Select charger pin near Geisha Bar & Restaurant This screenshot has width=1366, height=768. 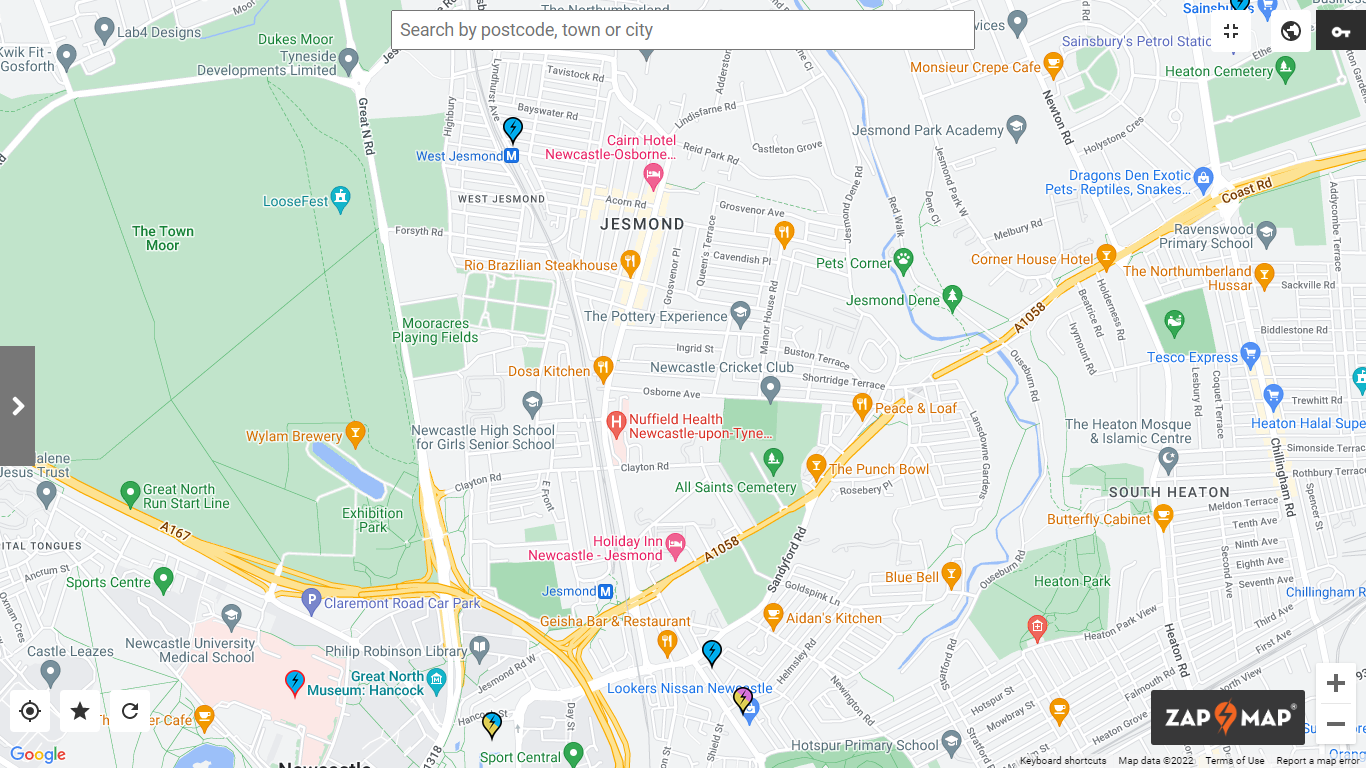click(711, 654)
